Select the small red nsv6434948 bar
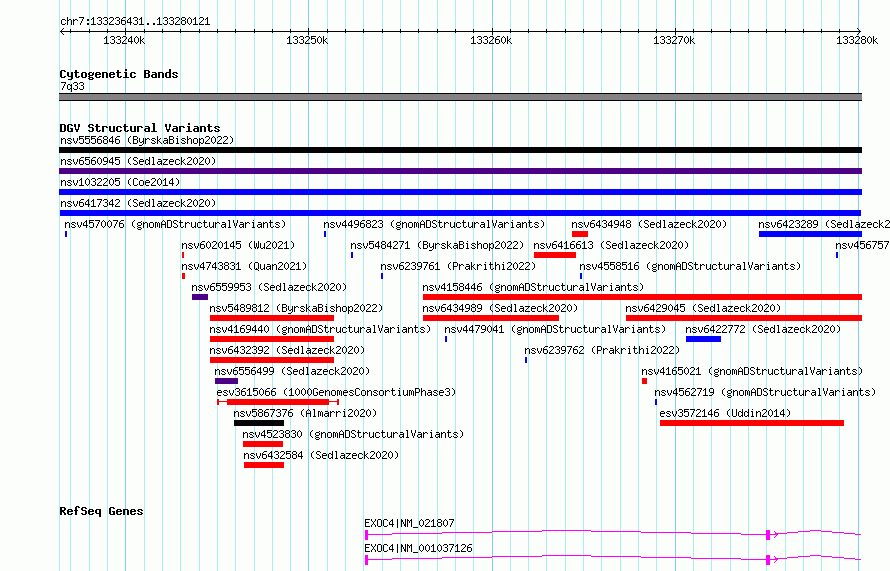The image size is (890, 571). (x=580, y=234)
